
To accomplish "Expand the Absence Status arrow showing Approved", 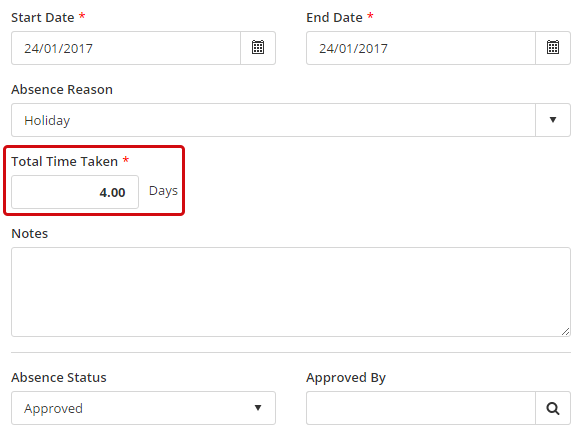I will [x=258, y=408].
